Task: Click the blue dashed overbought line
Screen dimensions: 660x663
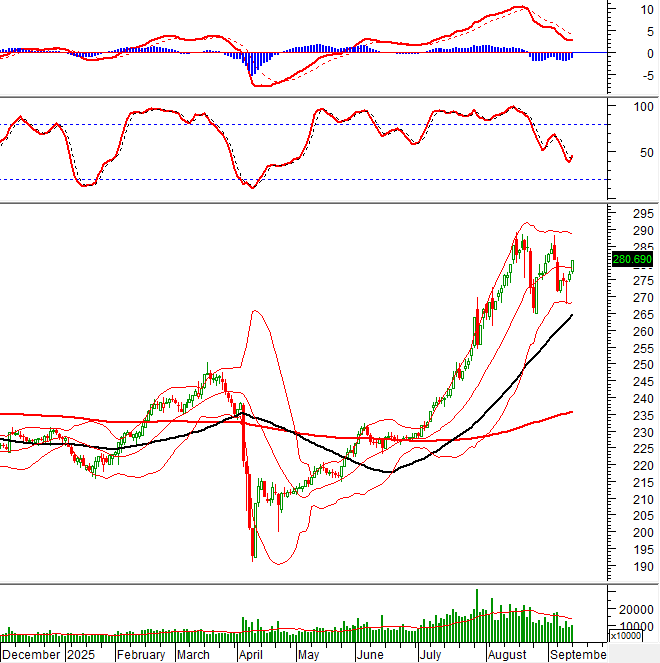Action: tap(300, 124)
